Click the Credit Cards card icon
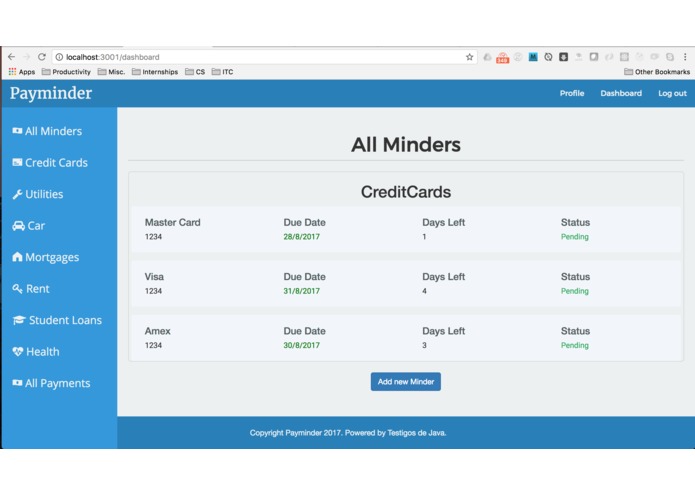The width and height of the screenshot is (695, 494). point(17,162)
